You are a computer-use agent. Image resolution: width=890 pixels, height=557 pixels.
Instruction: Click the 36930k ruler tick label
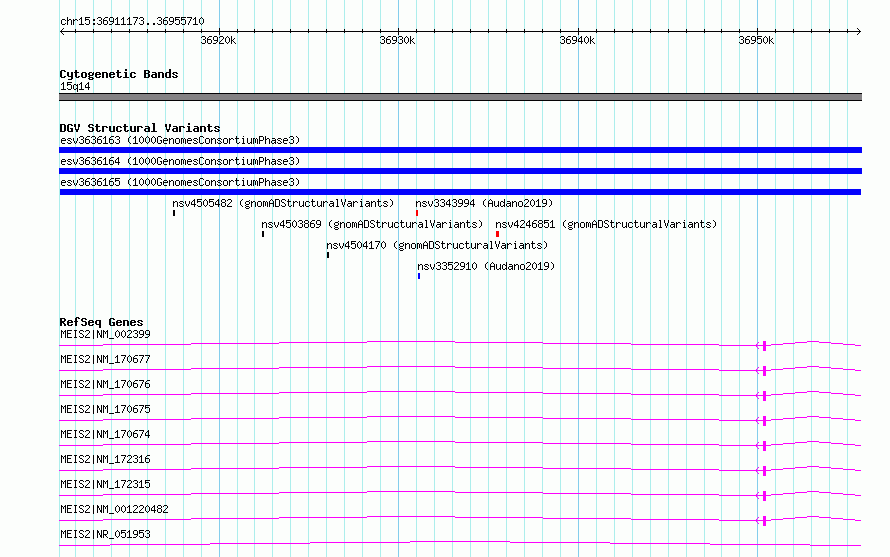coord(397,40)
